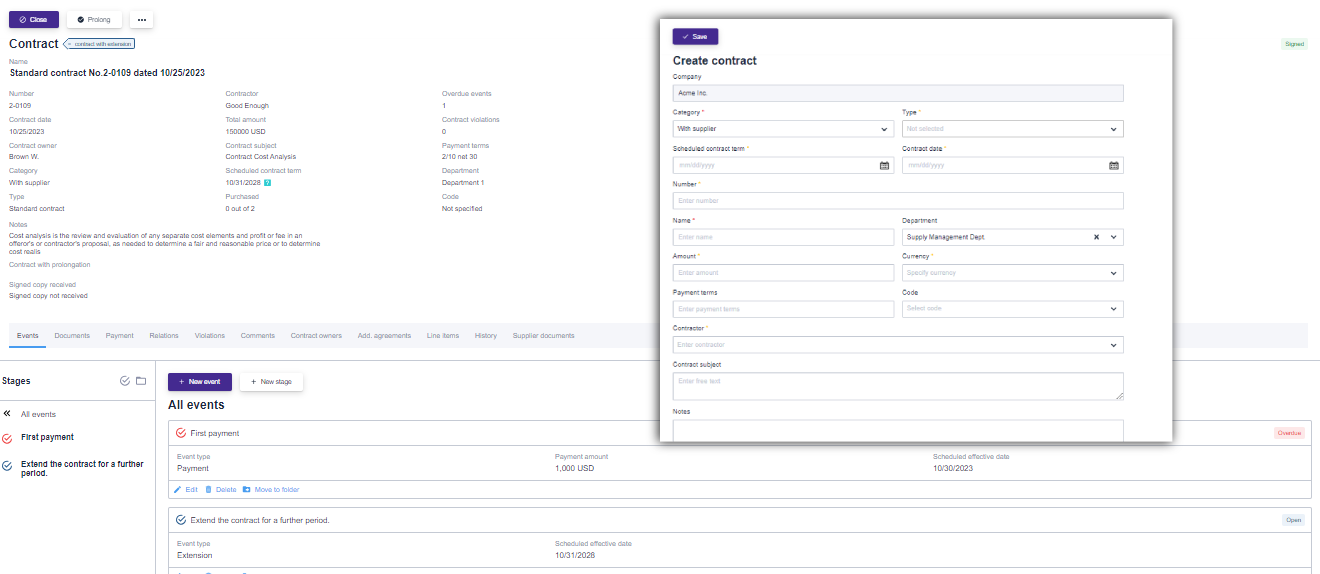Open the Relations tab
The image size is (1320, 574).
pyautogui.click(x=164, y=336)
